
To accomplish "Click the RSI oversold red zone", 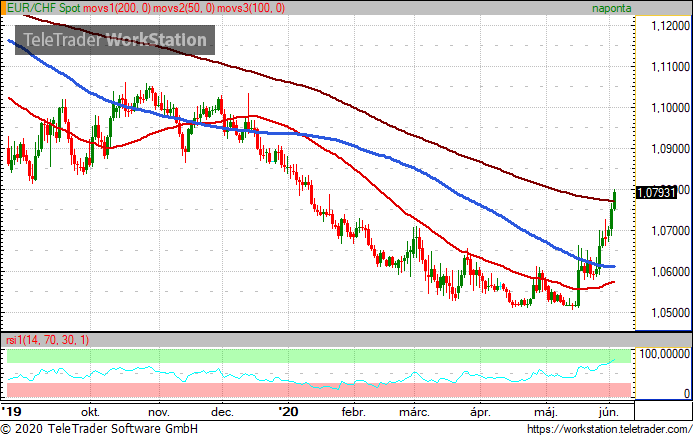I will tap(319, 390).
